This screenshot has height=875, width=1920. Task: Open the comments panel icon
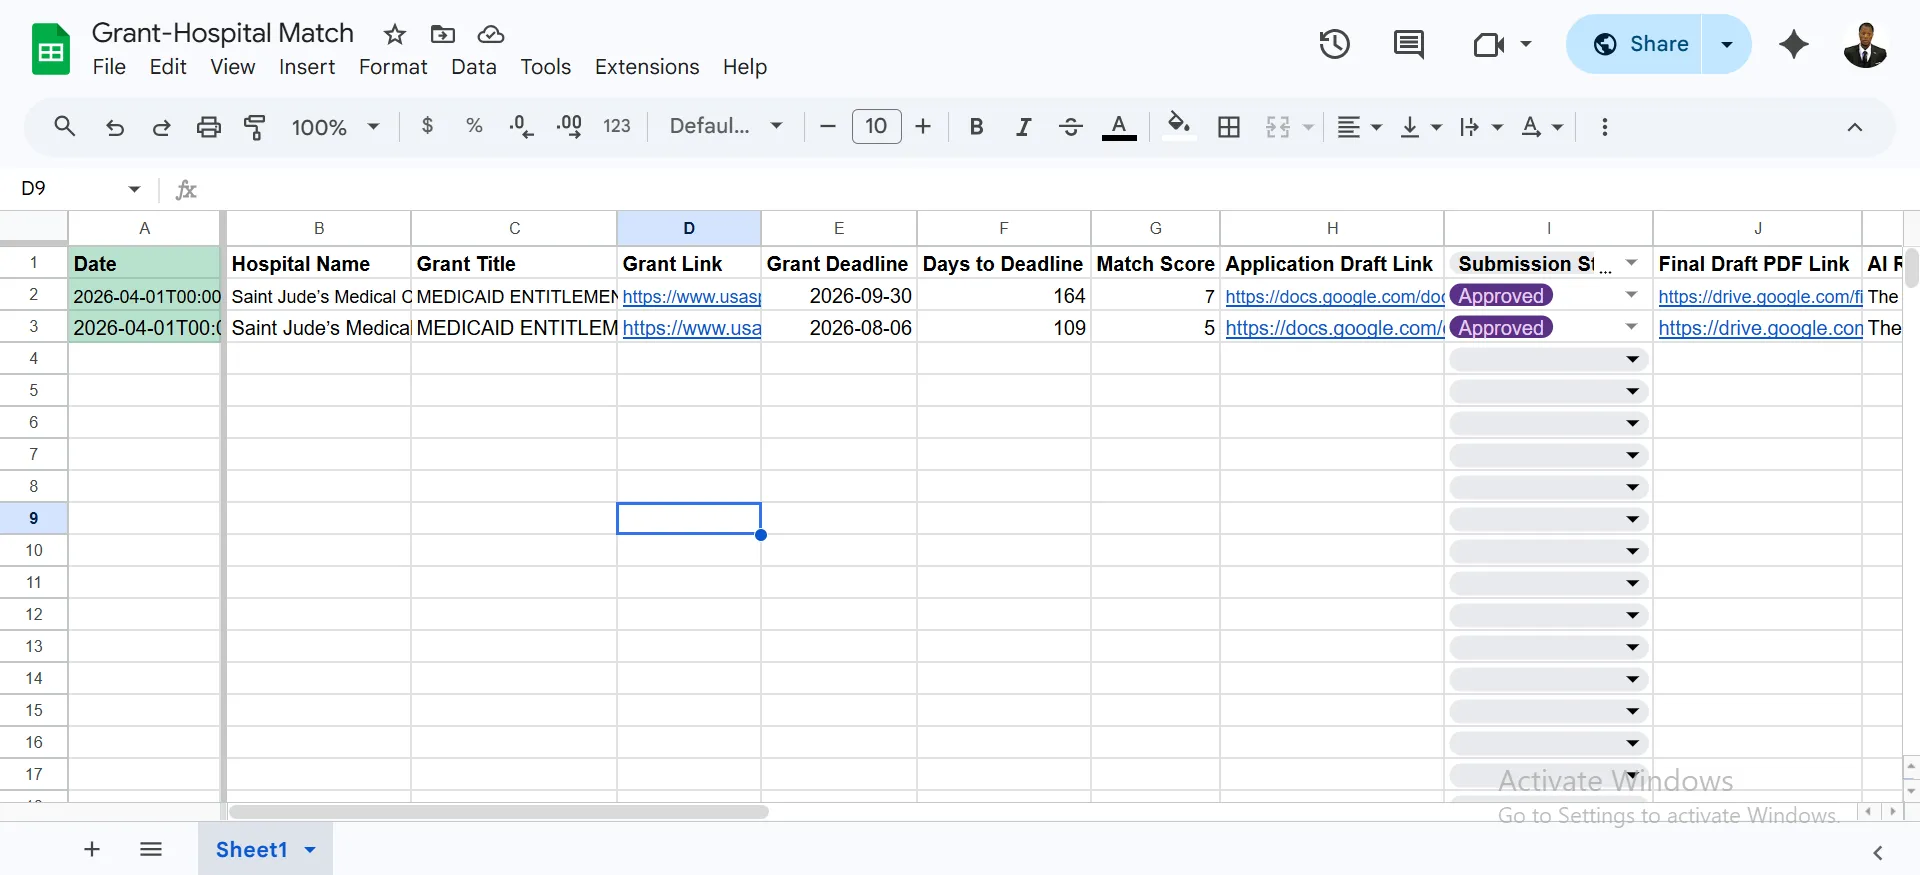[1408, 44]
